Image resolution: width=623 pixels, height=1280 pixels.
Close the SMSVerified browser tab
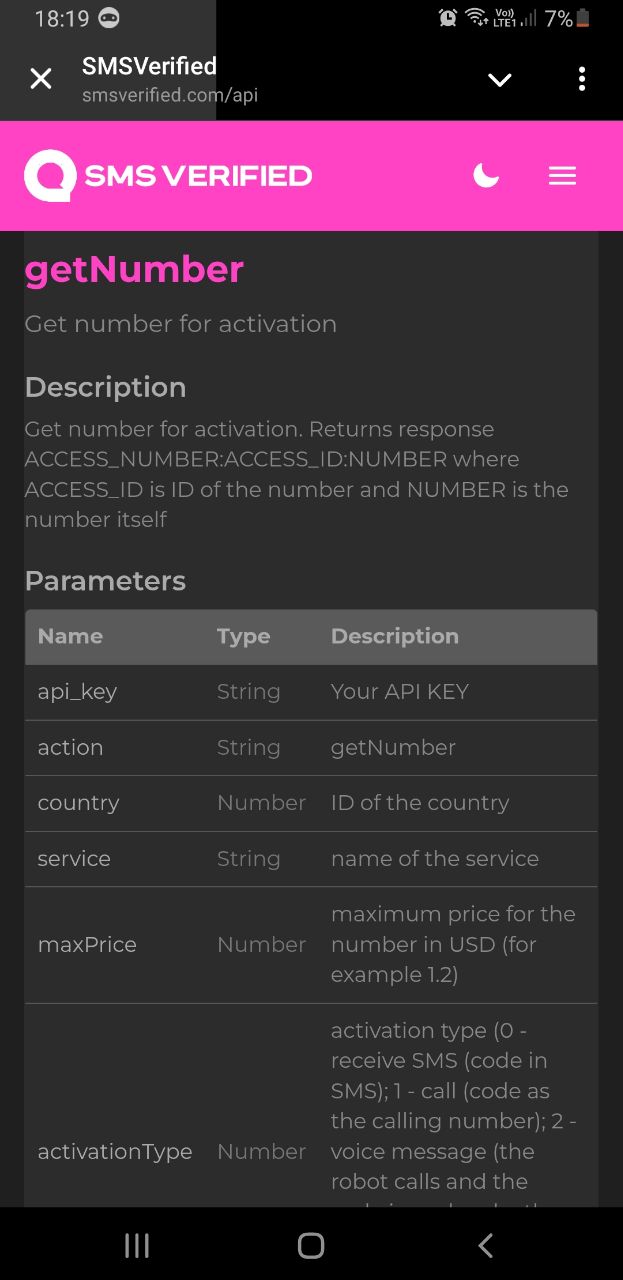click(41, 79)
